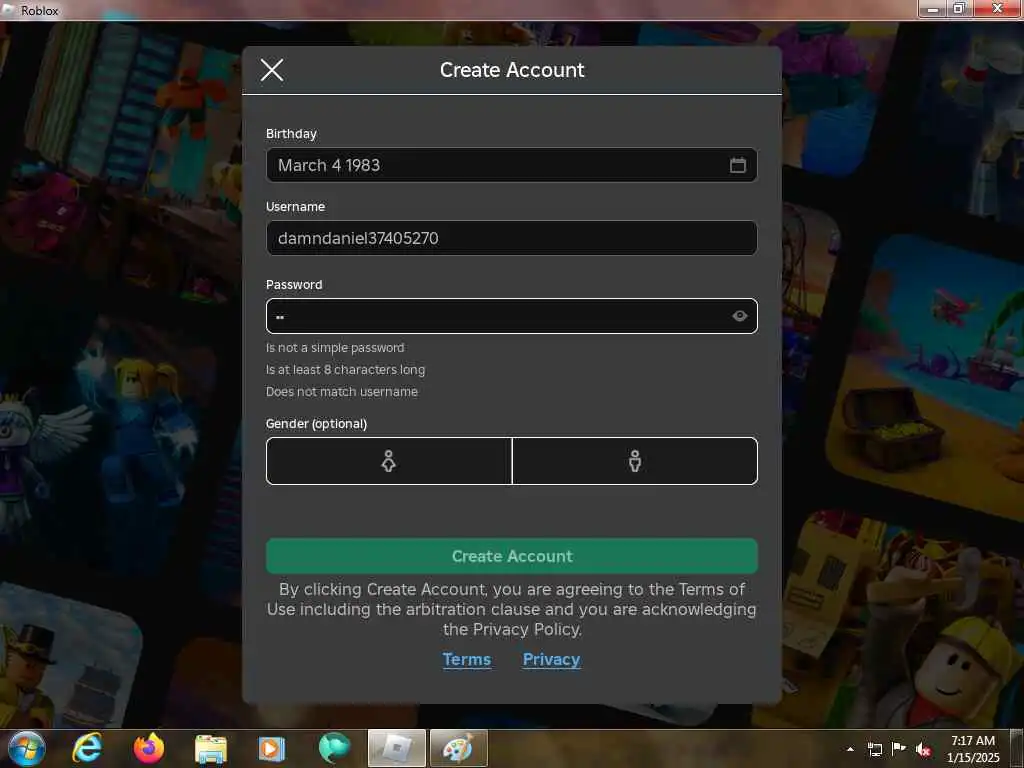Click 'Is not a simple password' hint text
This screenshot has height=768, width=1024.
pos(335,348)
